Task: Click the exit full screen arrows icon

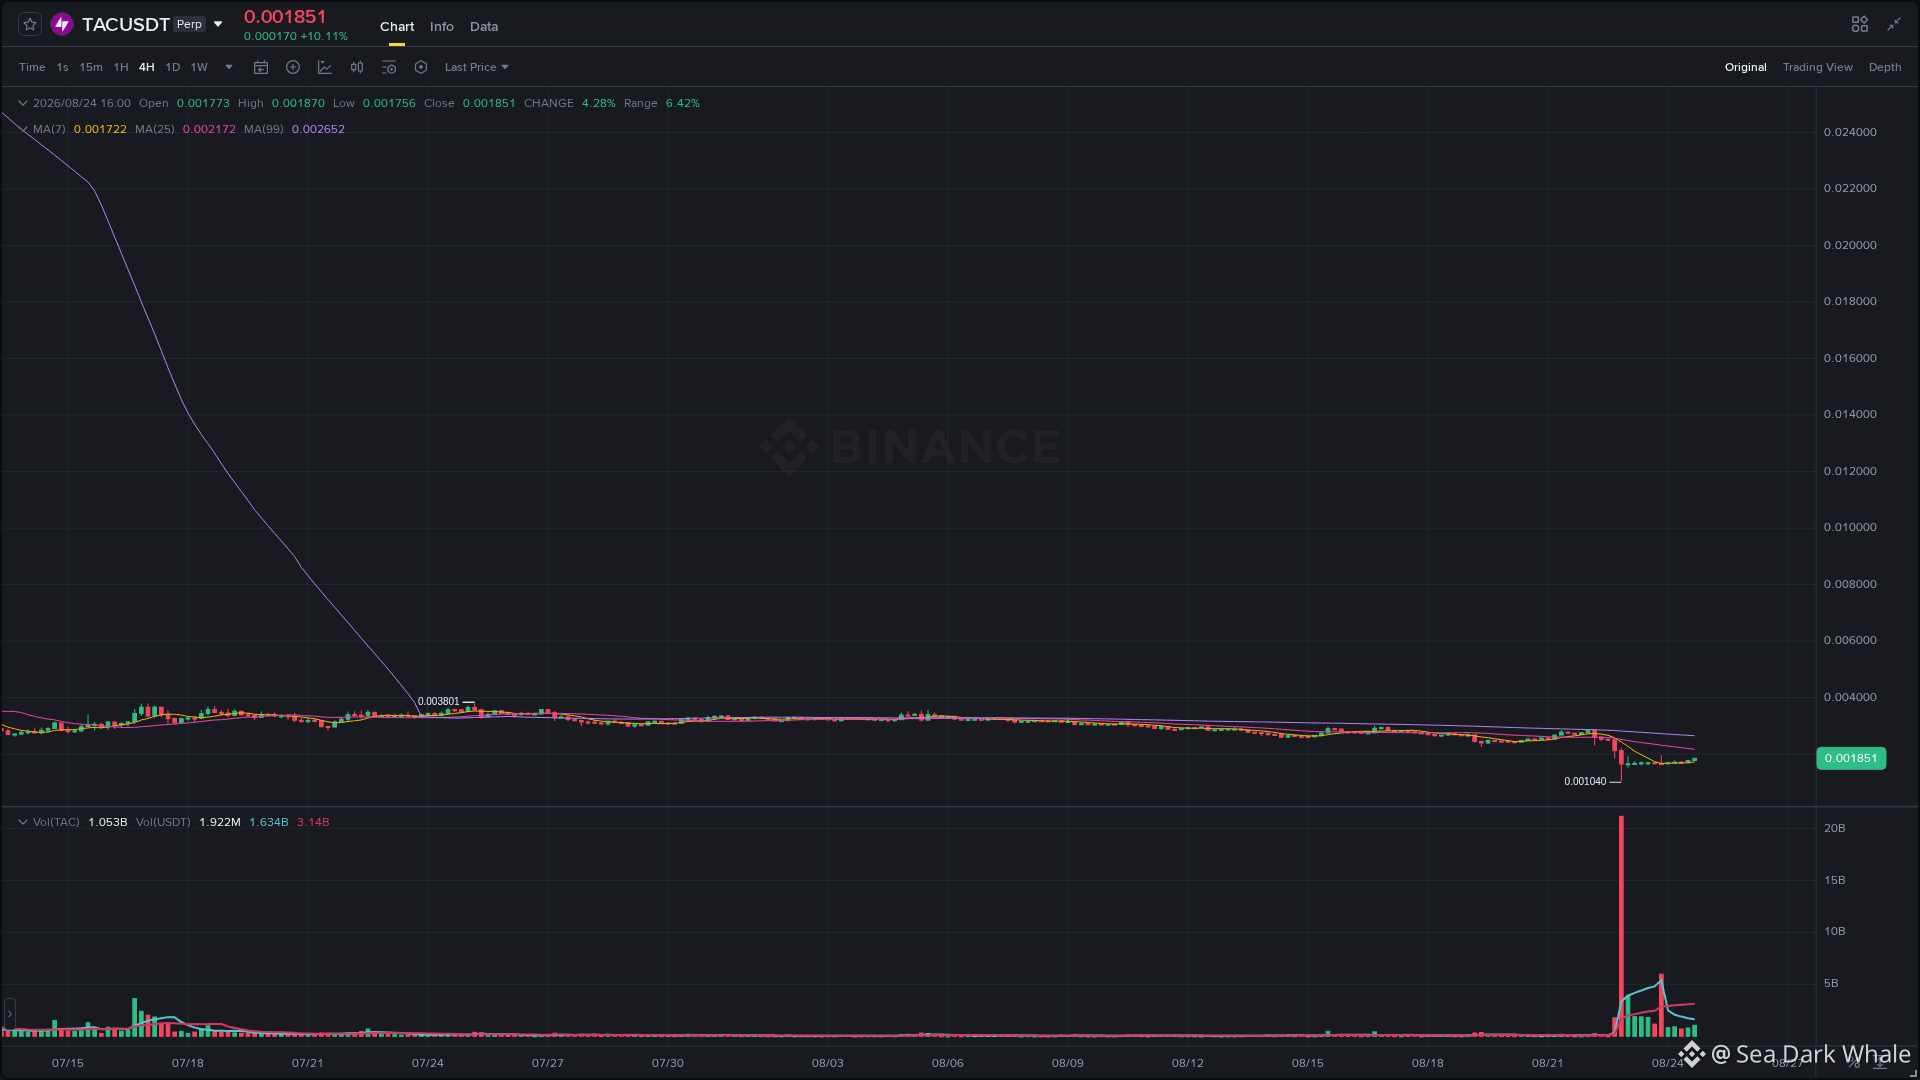Action: point(1894,24)
